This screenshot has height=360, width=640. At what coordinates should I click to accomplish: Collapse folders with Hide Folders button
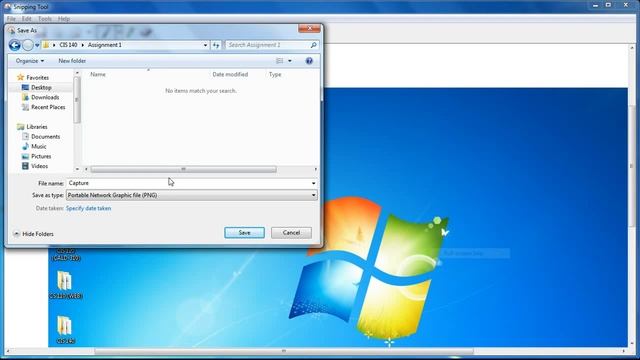pyautogui.click(x=33, y=234)
